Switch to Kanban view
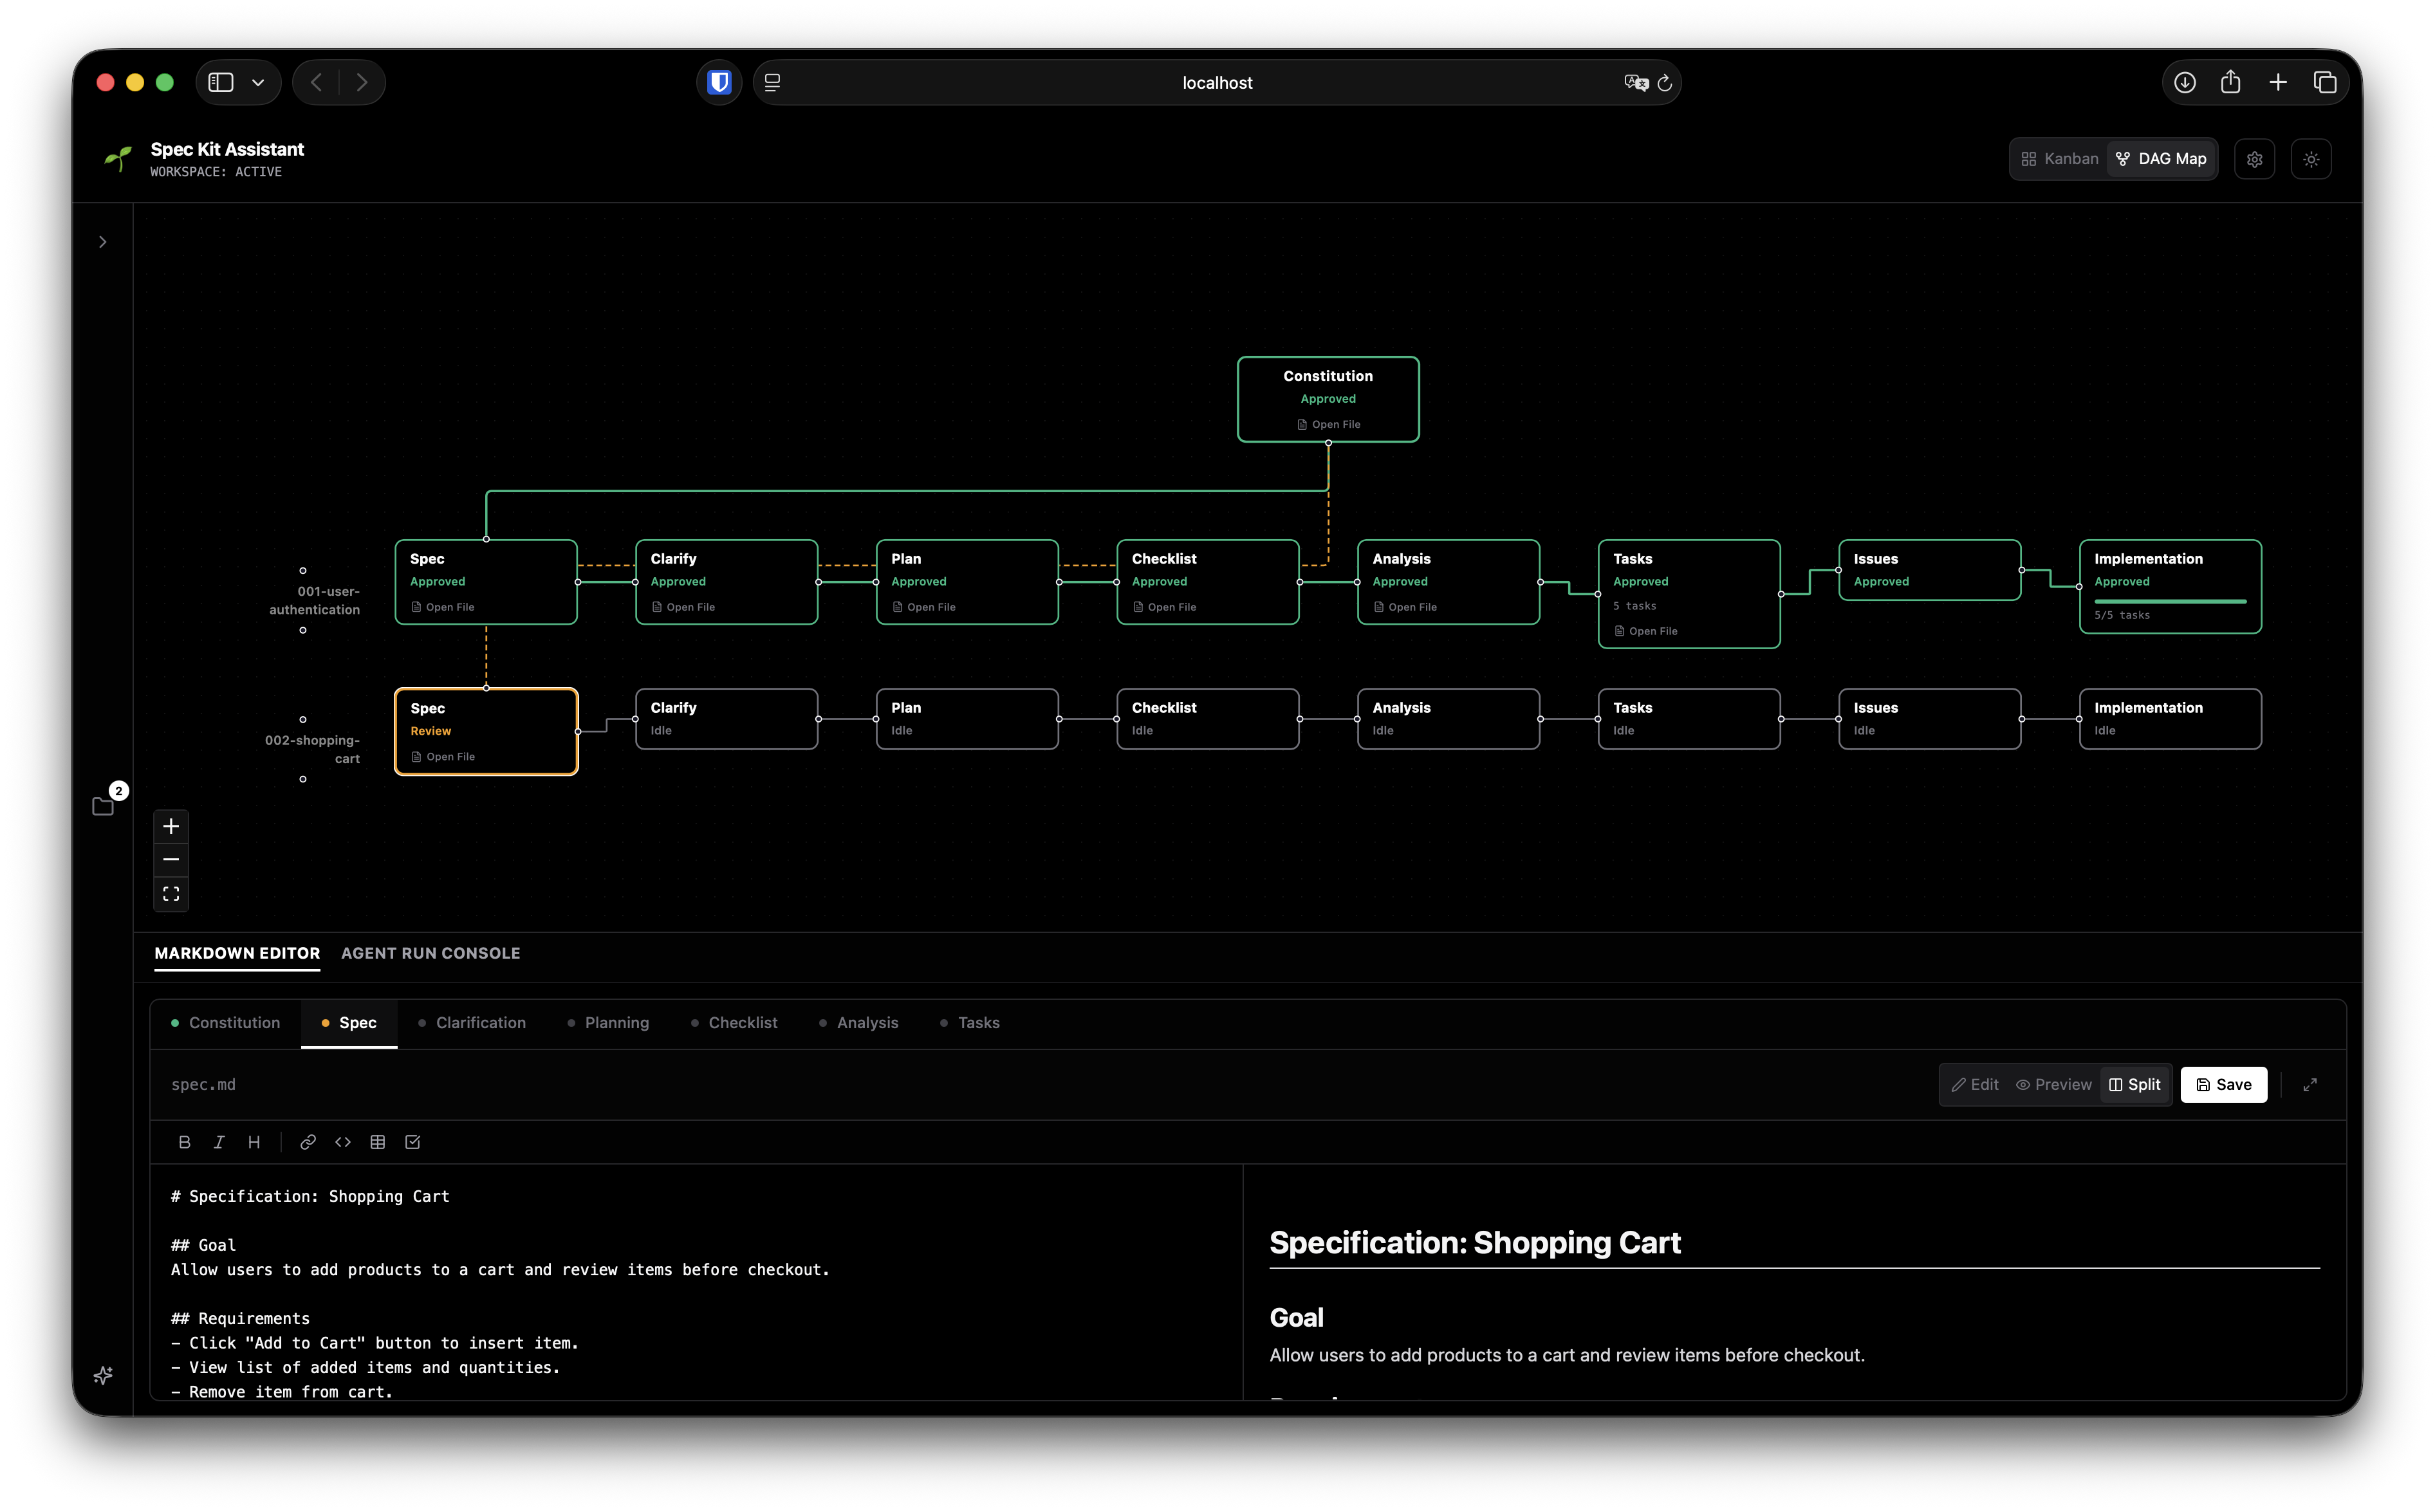 (2059, 159)
